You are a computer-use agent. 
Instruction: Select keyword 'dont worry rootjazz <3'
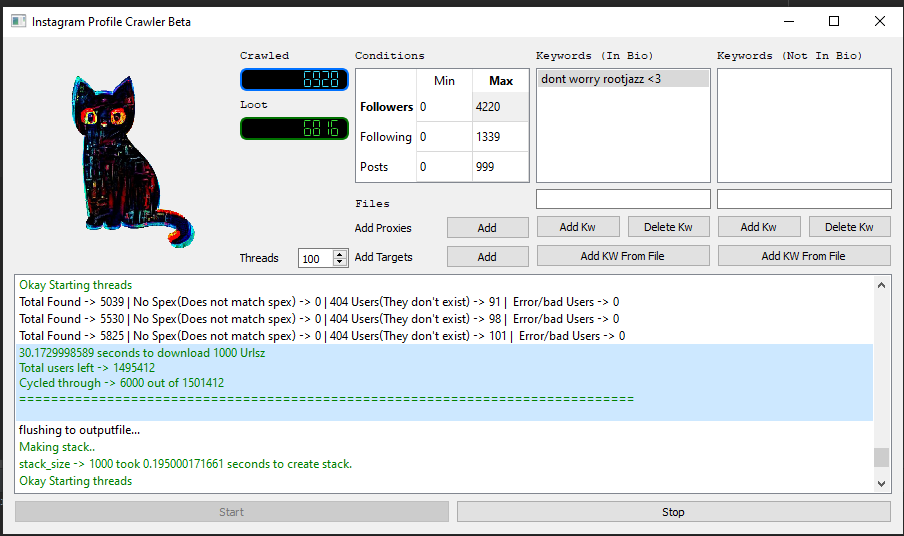(x=623, y=79)
